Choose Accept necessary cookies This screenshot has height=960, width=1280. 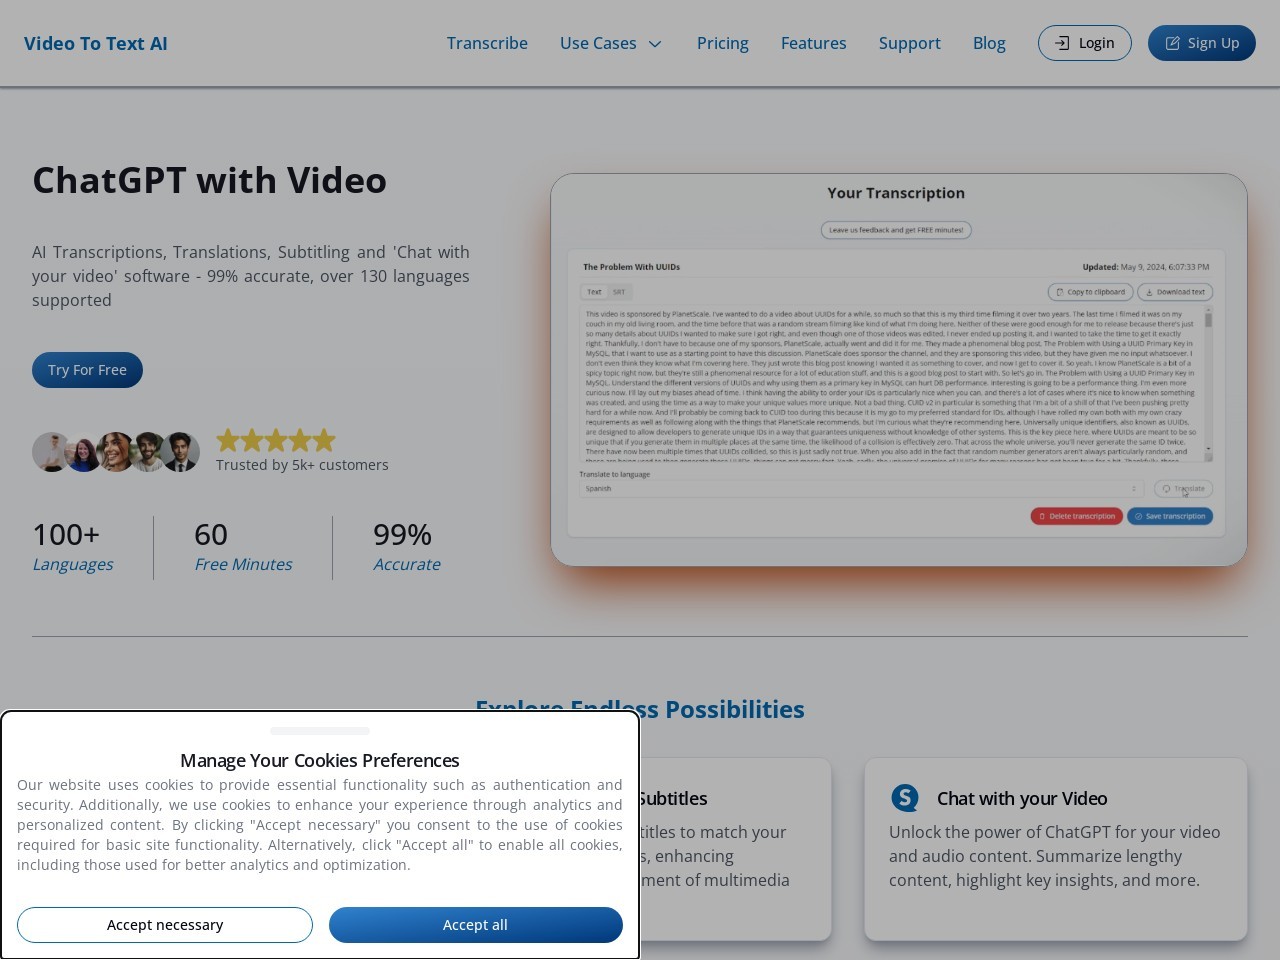tap(165, 925)
